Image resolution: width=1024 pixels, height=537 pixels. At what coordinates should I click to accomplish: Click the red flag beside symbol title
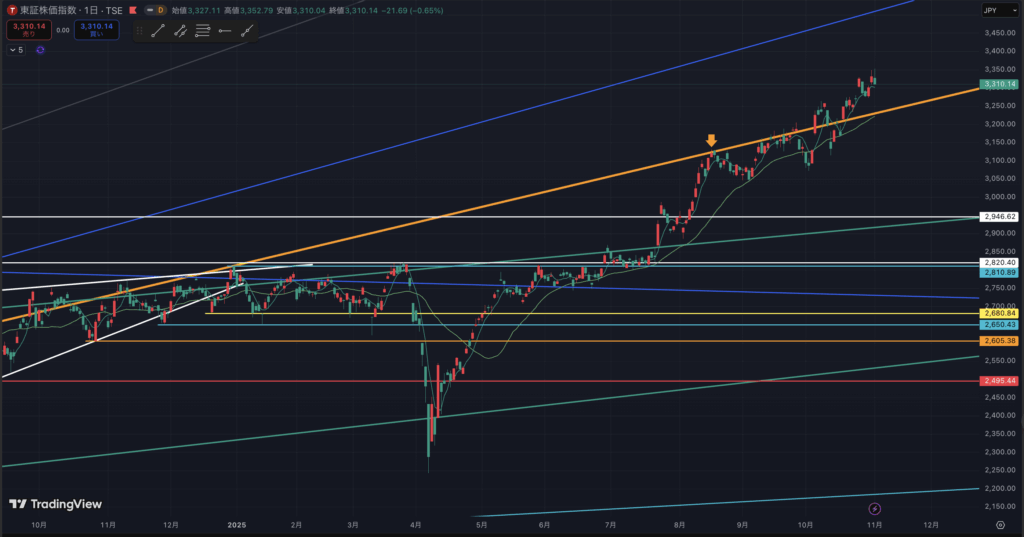[x=133, y=10]
